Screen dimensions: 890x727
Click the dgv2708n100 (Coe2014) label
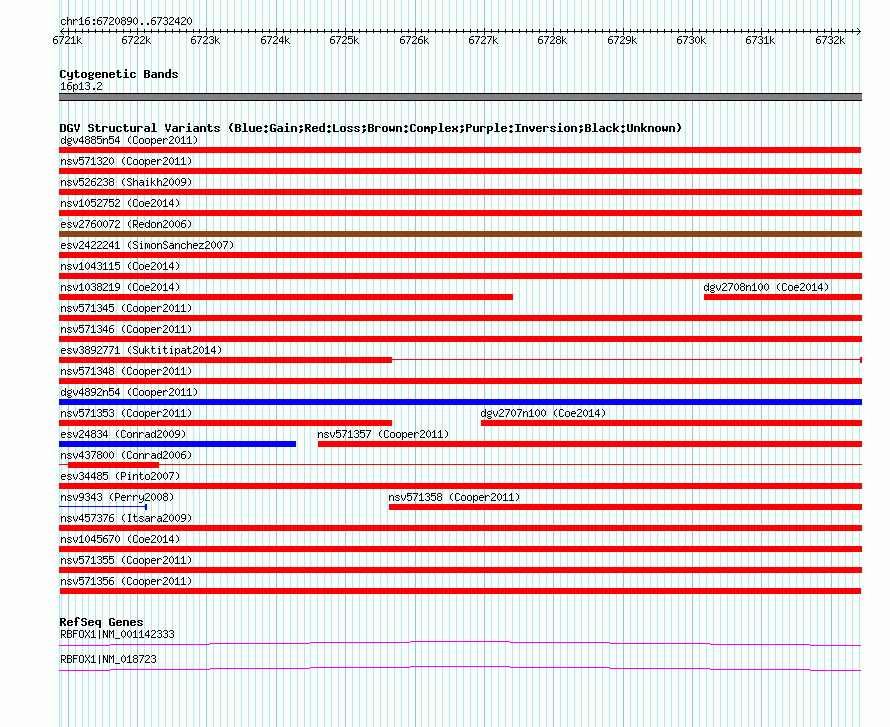pos(766,287)
